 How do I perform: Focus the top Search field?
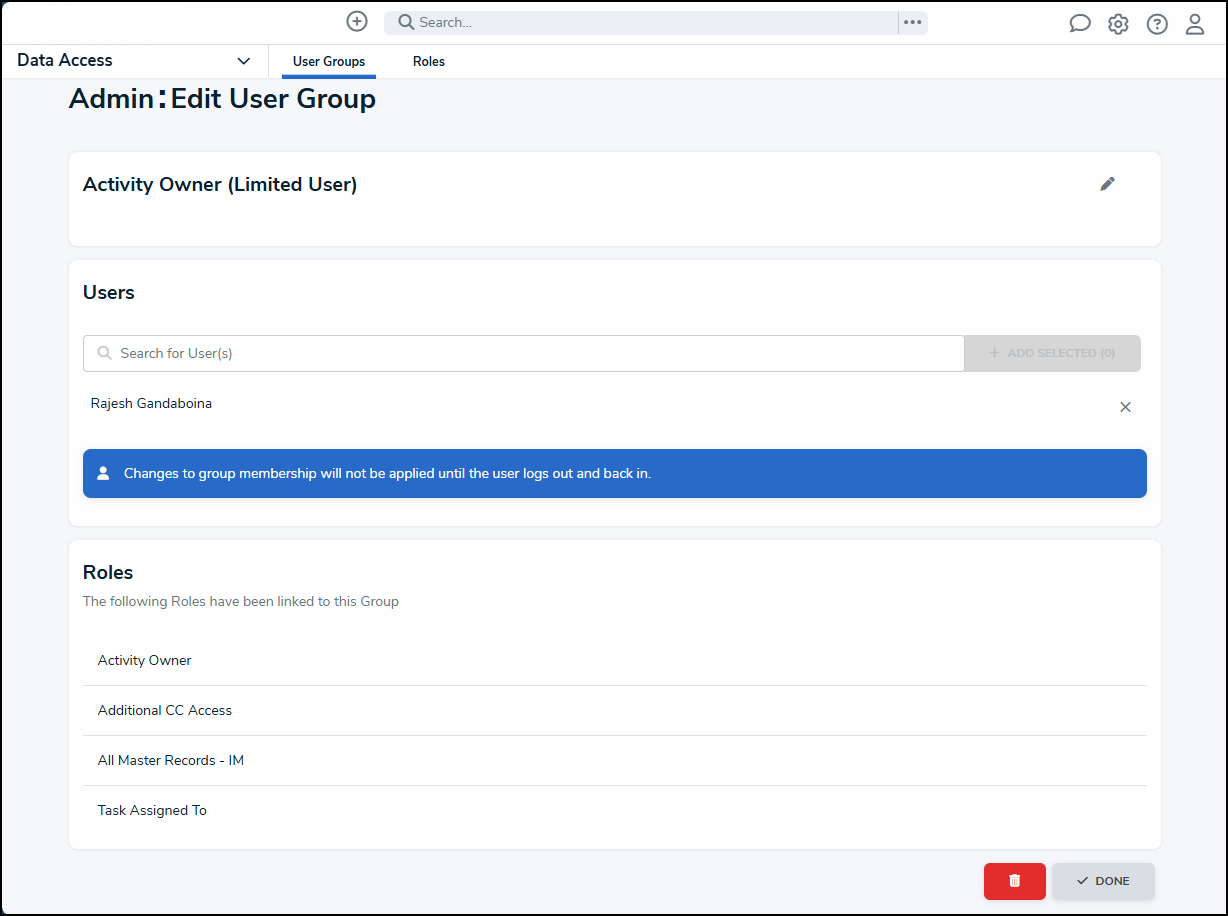coord(641,22)
